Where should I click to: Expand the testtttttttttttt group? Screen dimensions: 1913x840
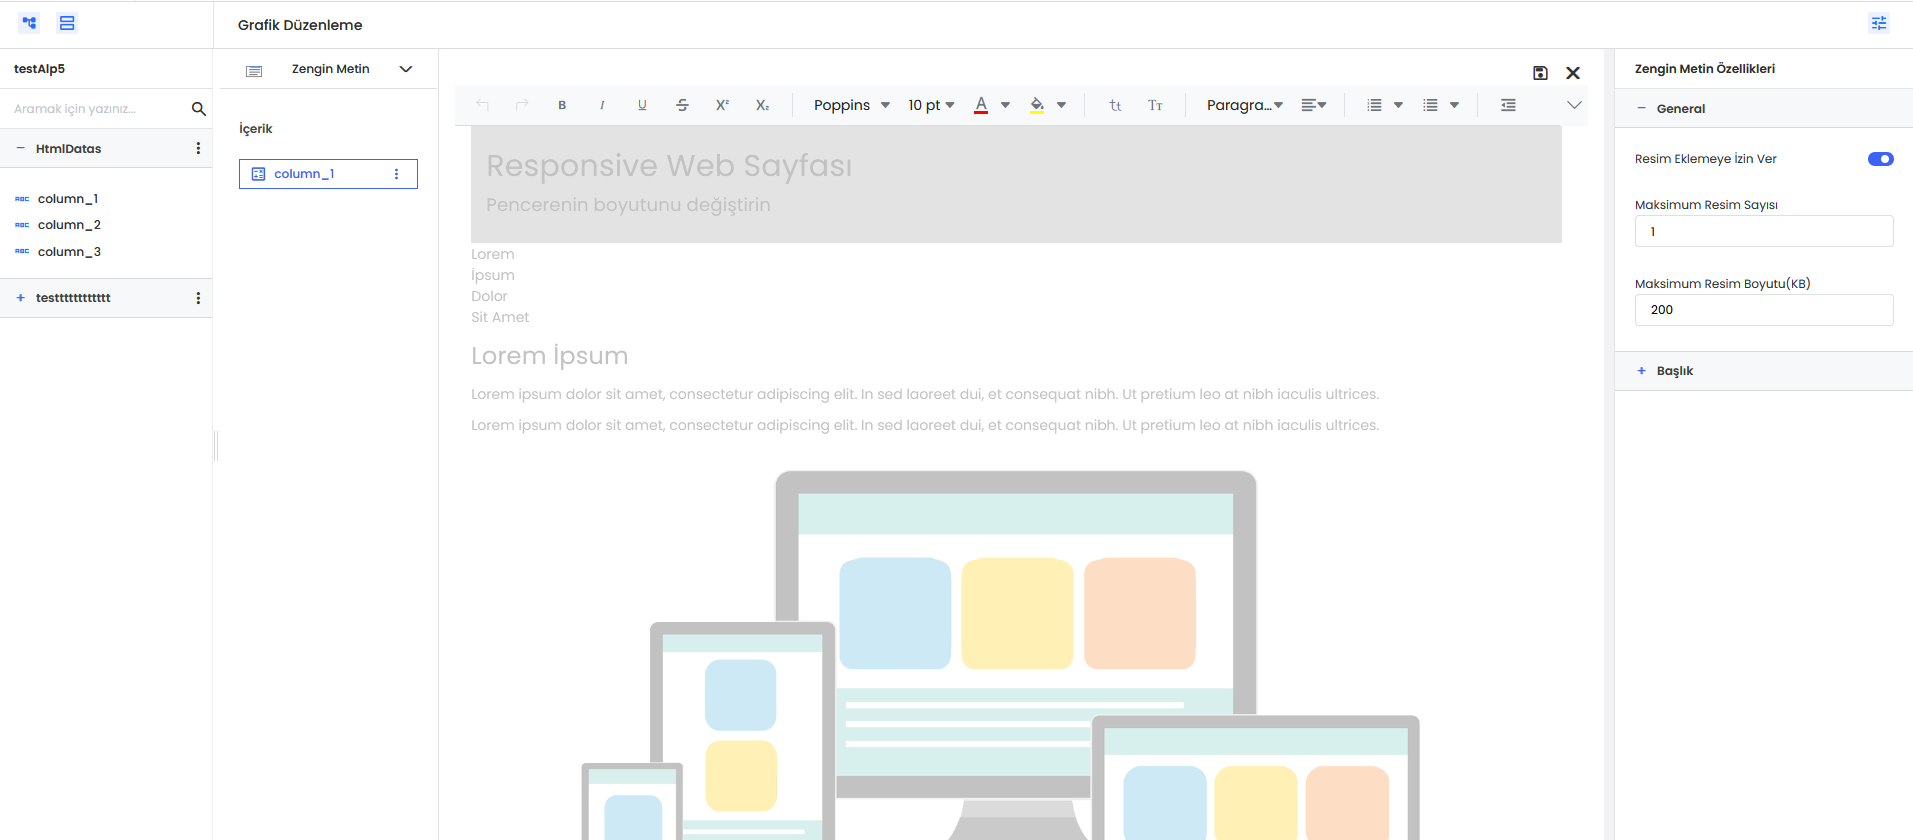pyautogui.click(x=20, y=298)
